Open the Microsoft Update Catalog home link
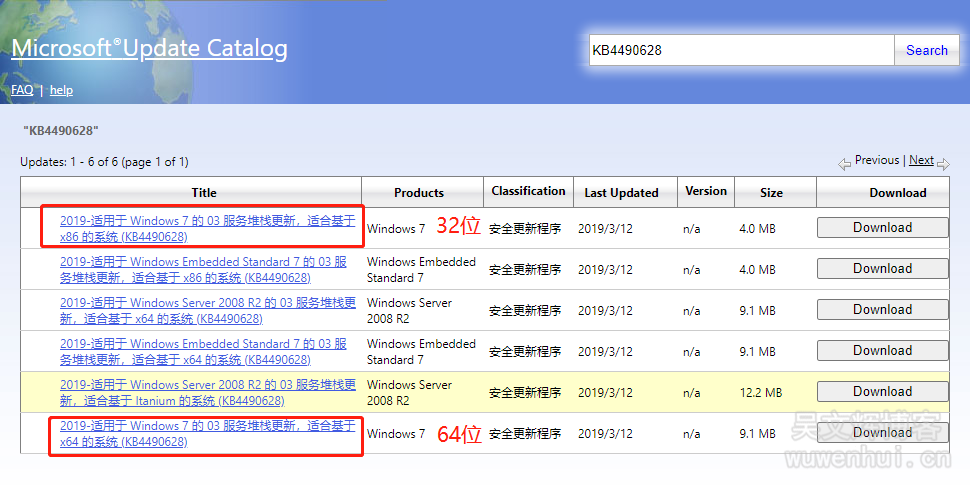 tap(149, 48)
